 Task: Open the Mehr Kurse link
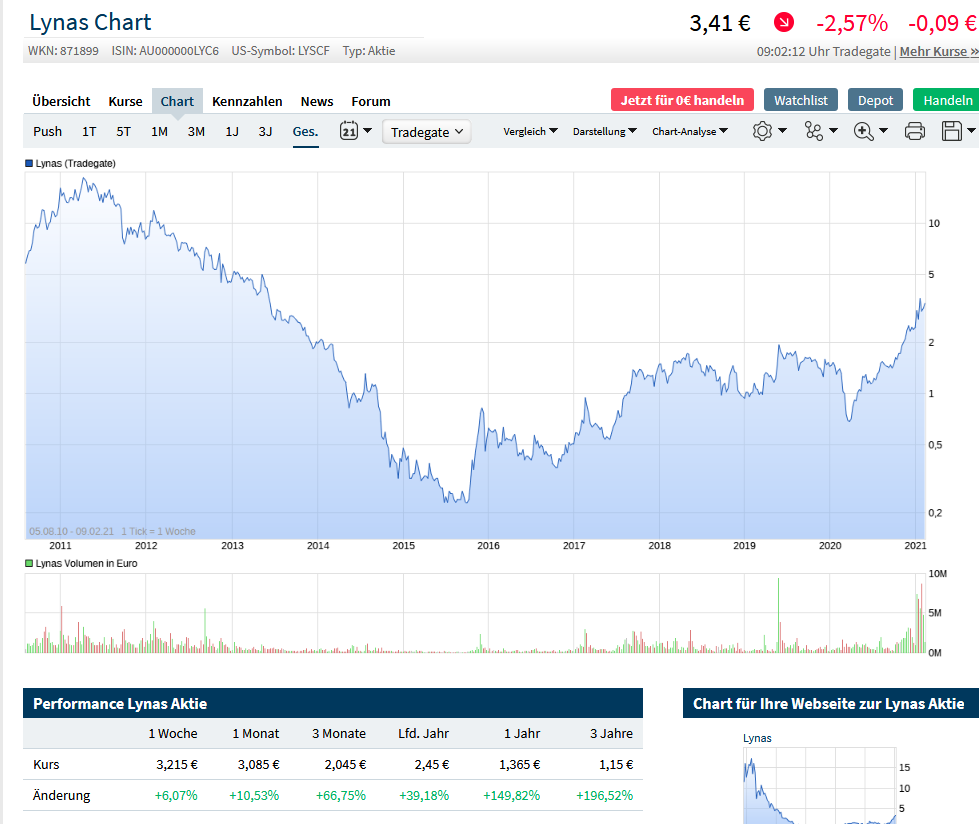coord(938,51)
